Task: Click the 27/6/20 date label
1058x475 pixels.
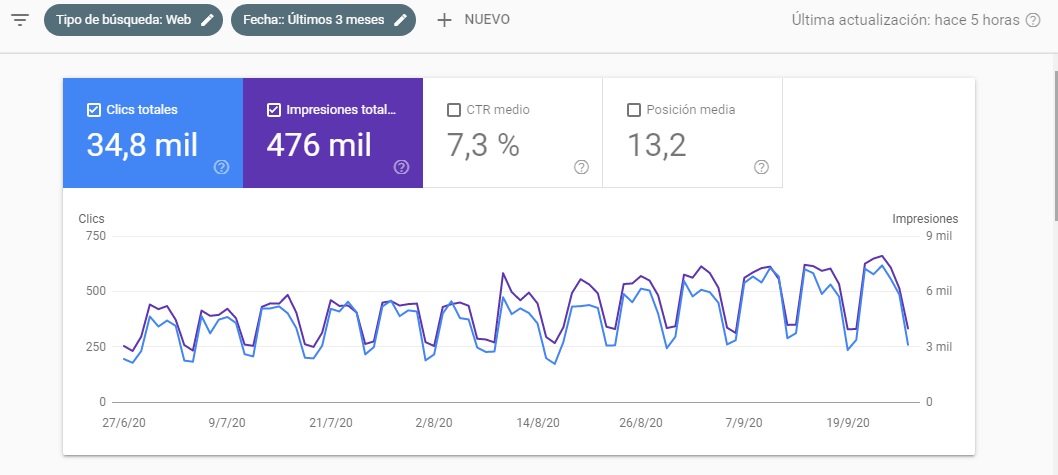Action: 123,423
